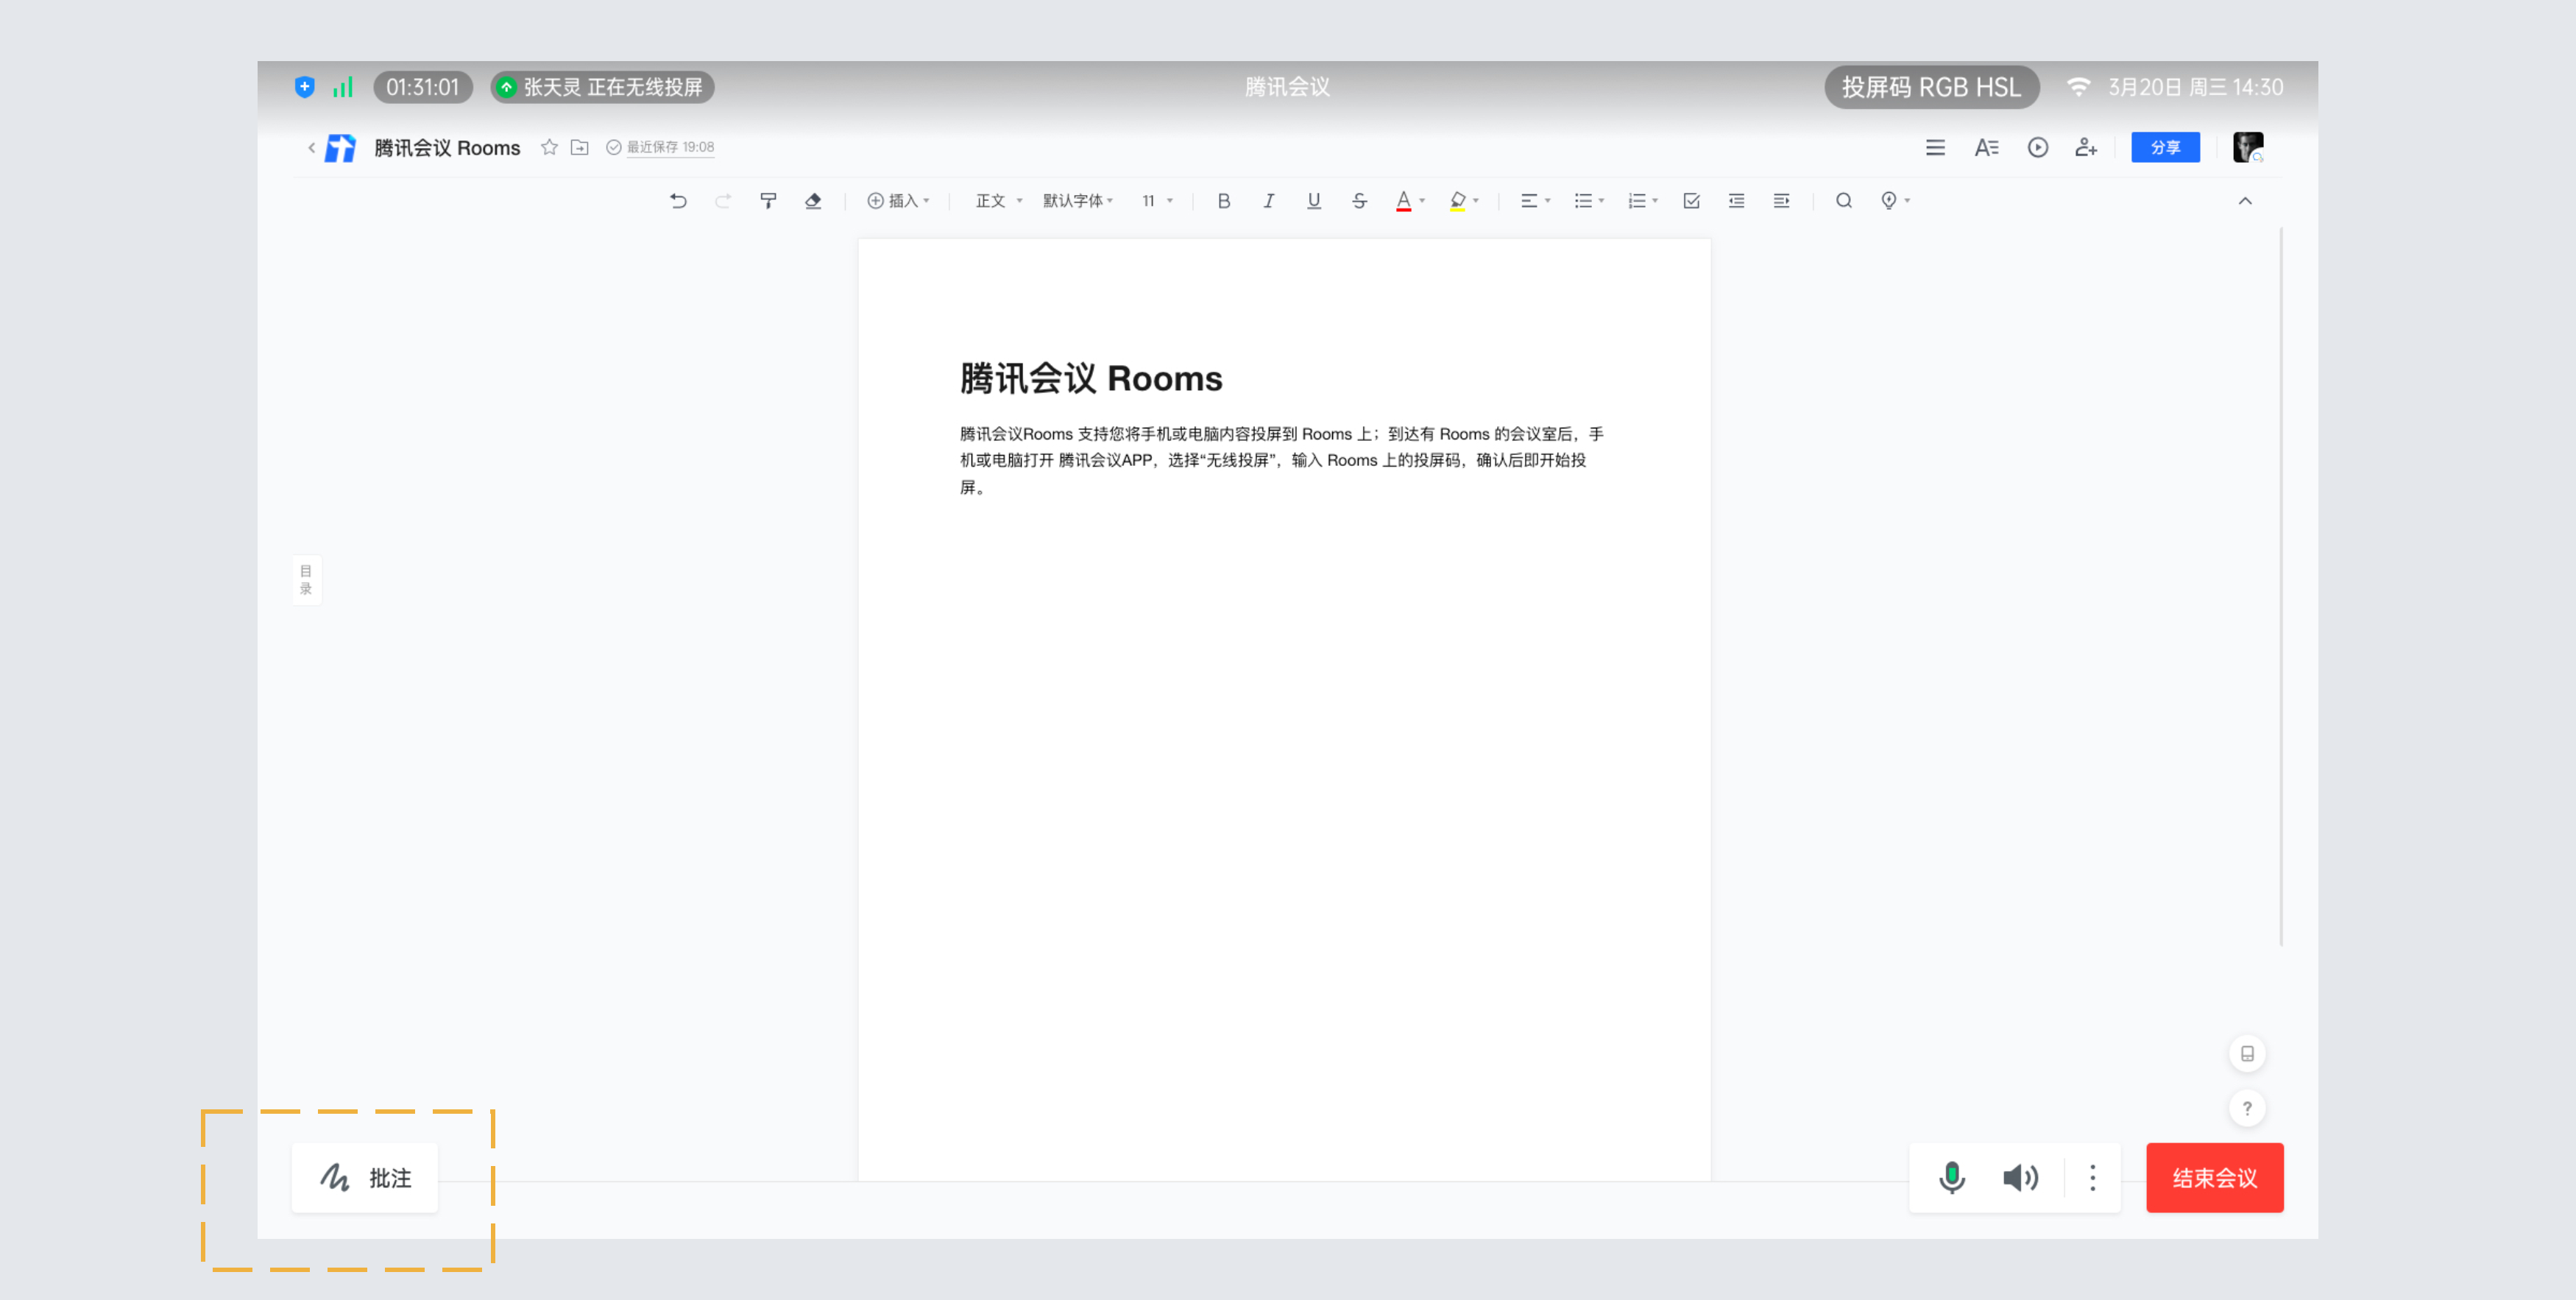2576x1300 pixels.
Task: Click the undo arrow icon
Action: (678, 201)
